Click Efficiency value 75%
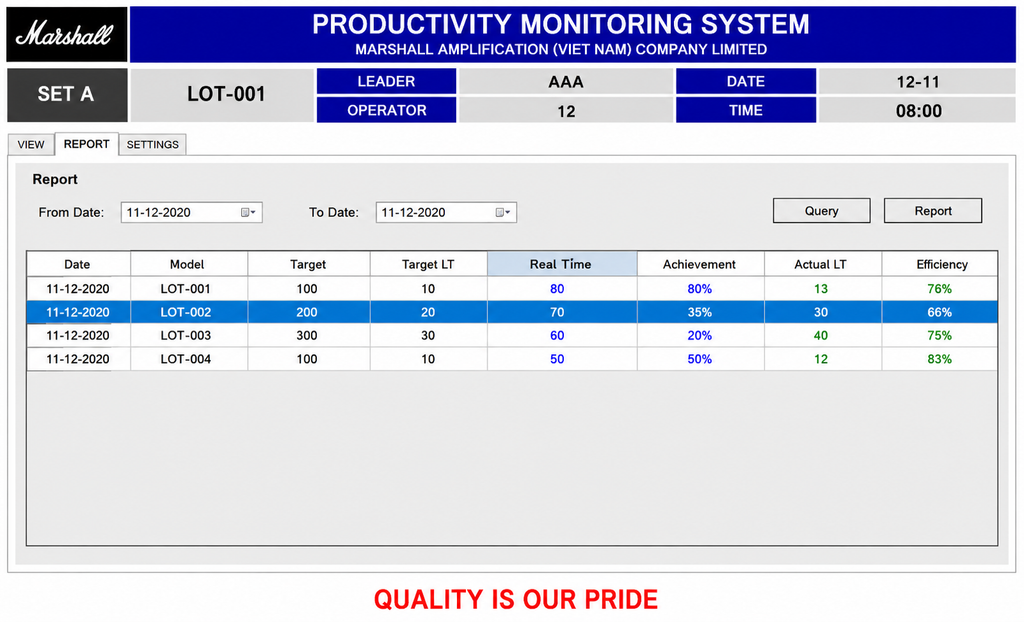The width and height of the screenshot is (1024, 622). (x=939, y=336)
